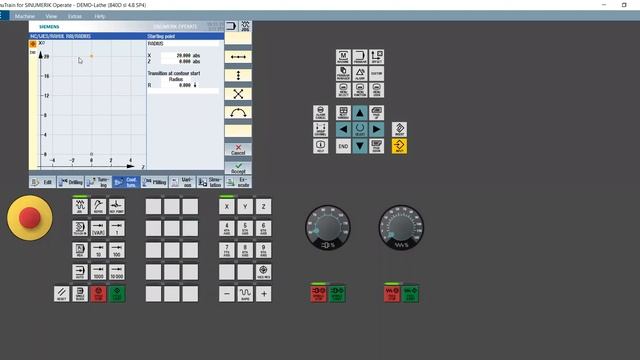The width and height of the screenshot is (640, 360).
Task: Click the Cancel softkey
Action: tap(238, 150)
